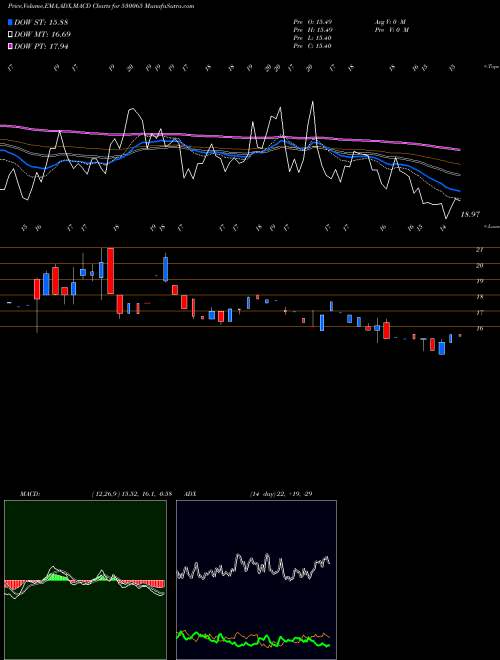Click the ADX (14 day) parameter values
This screenshot has height=660, width=500.
click(281, 494)
